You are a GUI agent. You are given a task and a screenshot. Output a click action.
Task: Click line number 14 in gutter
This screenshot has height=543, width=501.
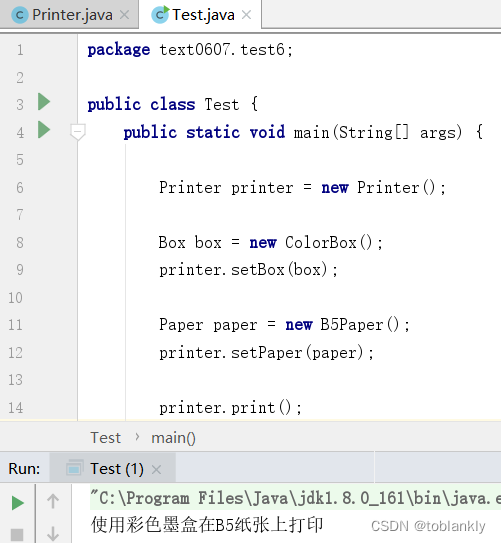click(x=16, y=408)
